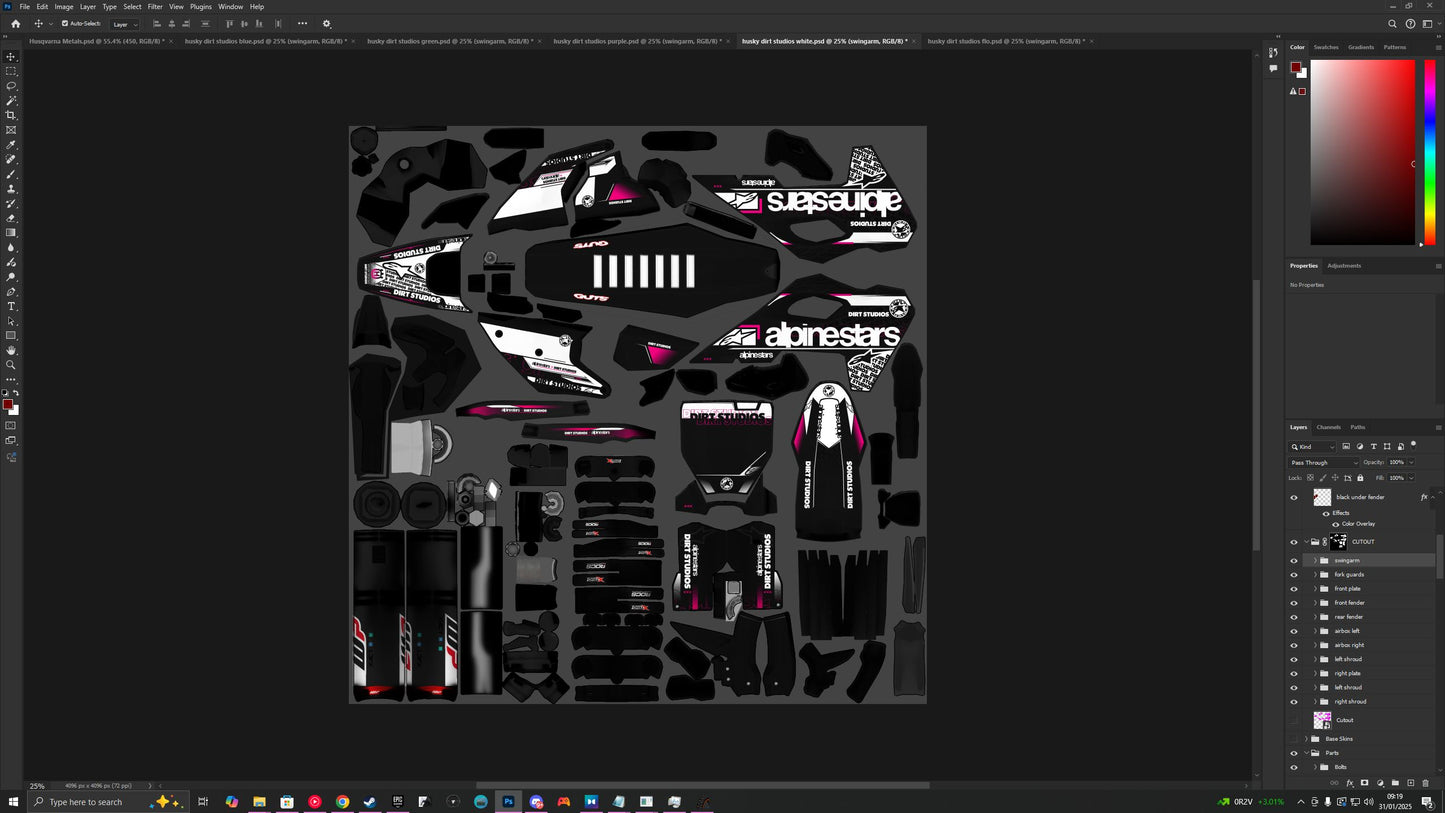Open the Opacity value dropdown
The width and height of the screenshot is (1445, 813).
(x=1411, y=463)
